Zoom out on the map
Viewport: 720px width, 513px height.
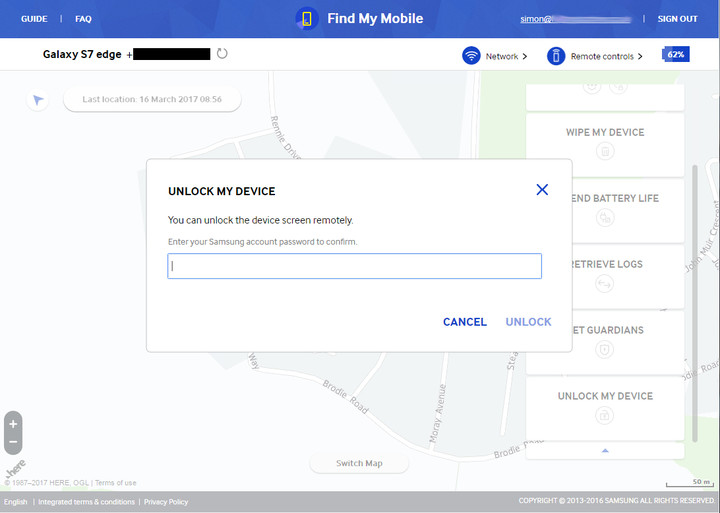tap(13, 442)
